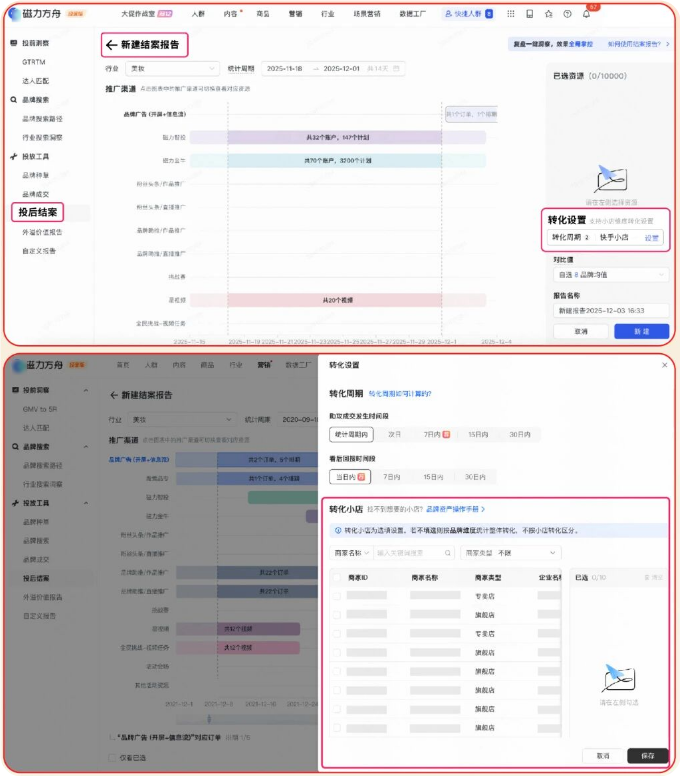Click the 保存 button in conversion dialog
Viewport: 680px width, 776px height.
coord(647,756)
